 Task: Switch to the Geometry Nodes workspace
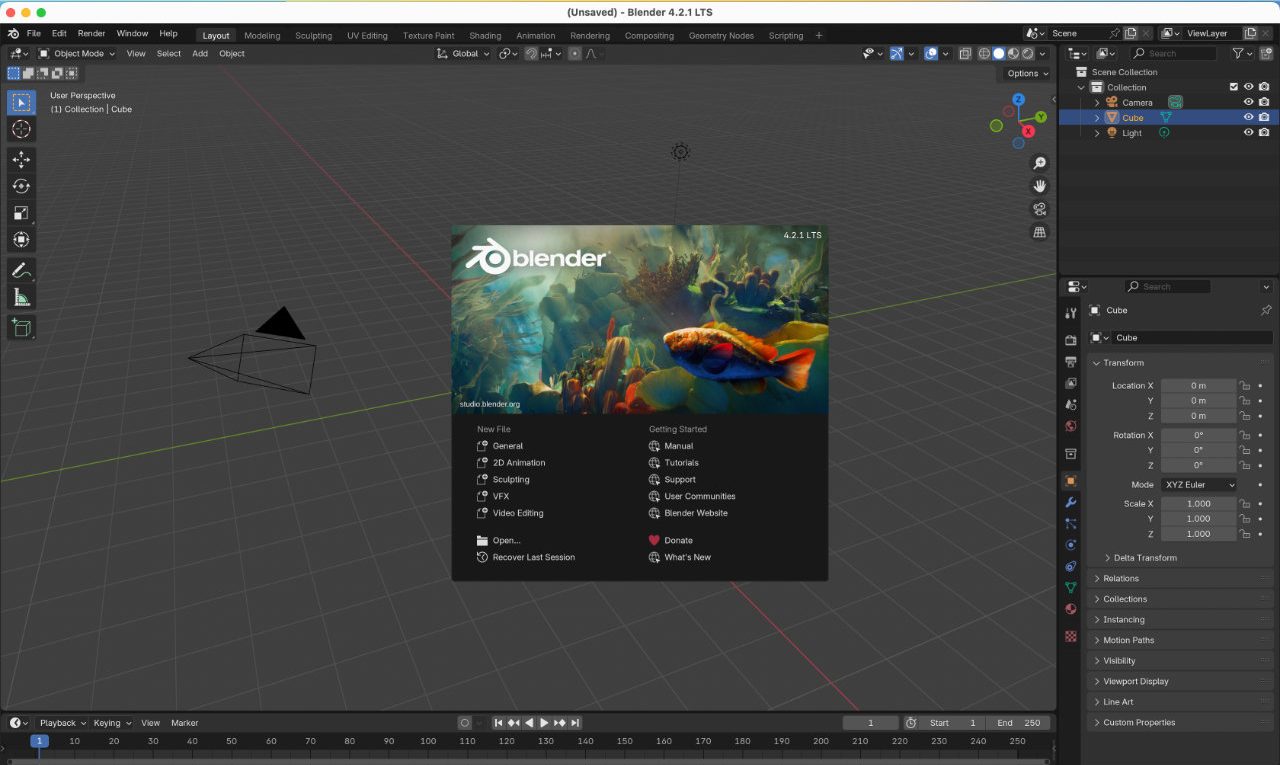click(x=721, y=35)
